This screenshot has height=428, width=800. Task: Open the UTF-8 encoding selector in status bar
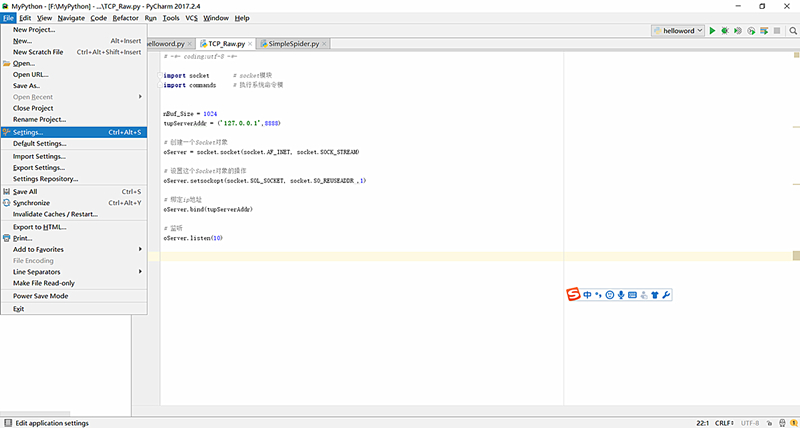click(750, 423)
